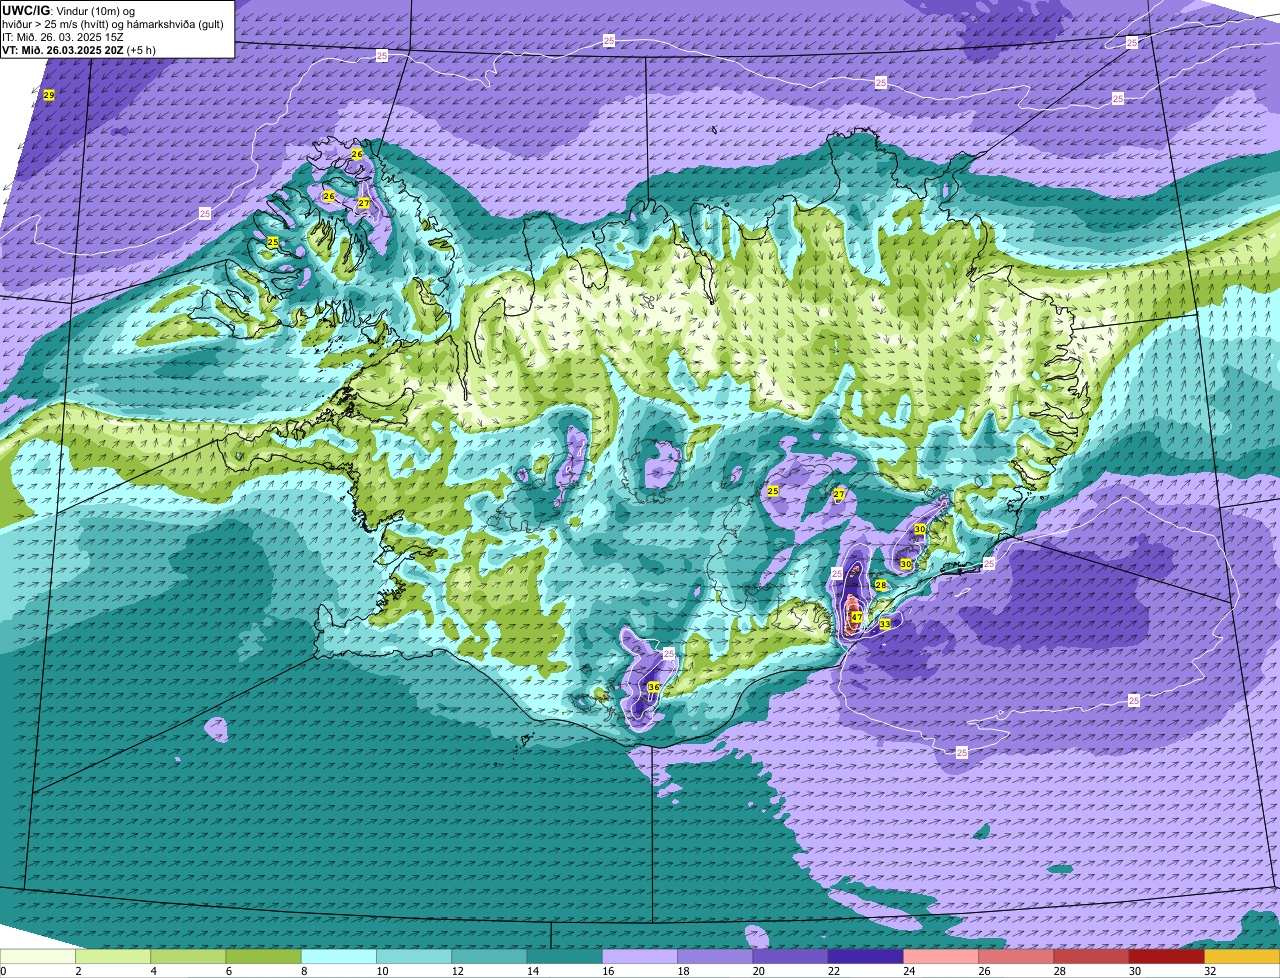Click the legend scale number '20'
The image size is (1280, 978).
[758, 971]
